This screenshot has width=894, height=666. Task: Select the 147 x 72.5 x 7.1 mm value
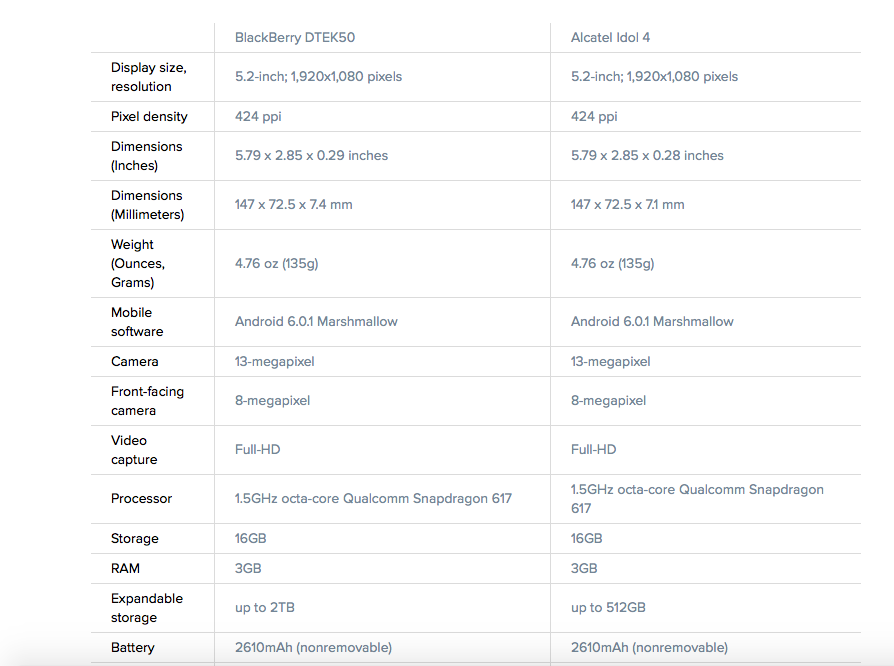coord(627,205)
